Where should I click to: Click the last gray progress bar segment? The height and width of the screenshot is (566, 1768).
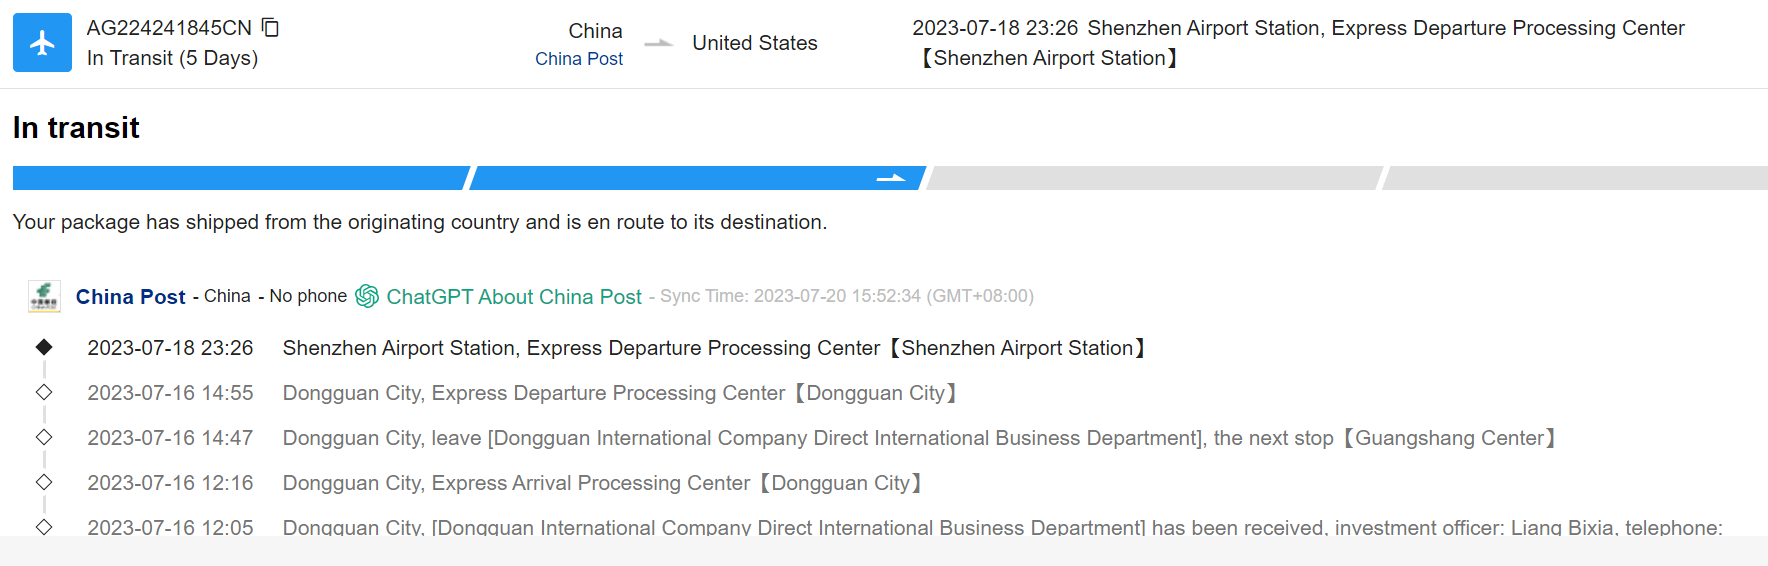(x=1575, y=178)
